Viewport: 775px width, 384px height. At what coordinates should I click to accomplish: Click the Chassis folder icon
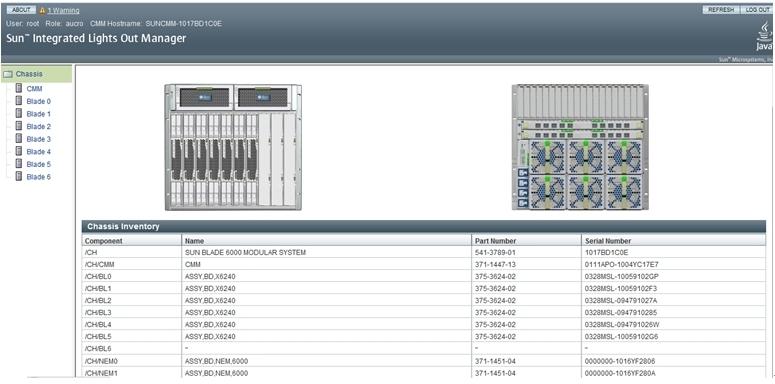tap(7, 74)
